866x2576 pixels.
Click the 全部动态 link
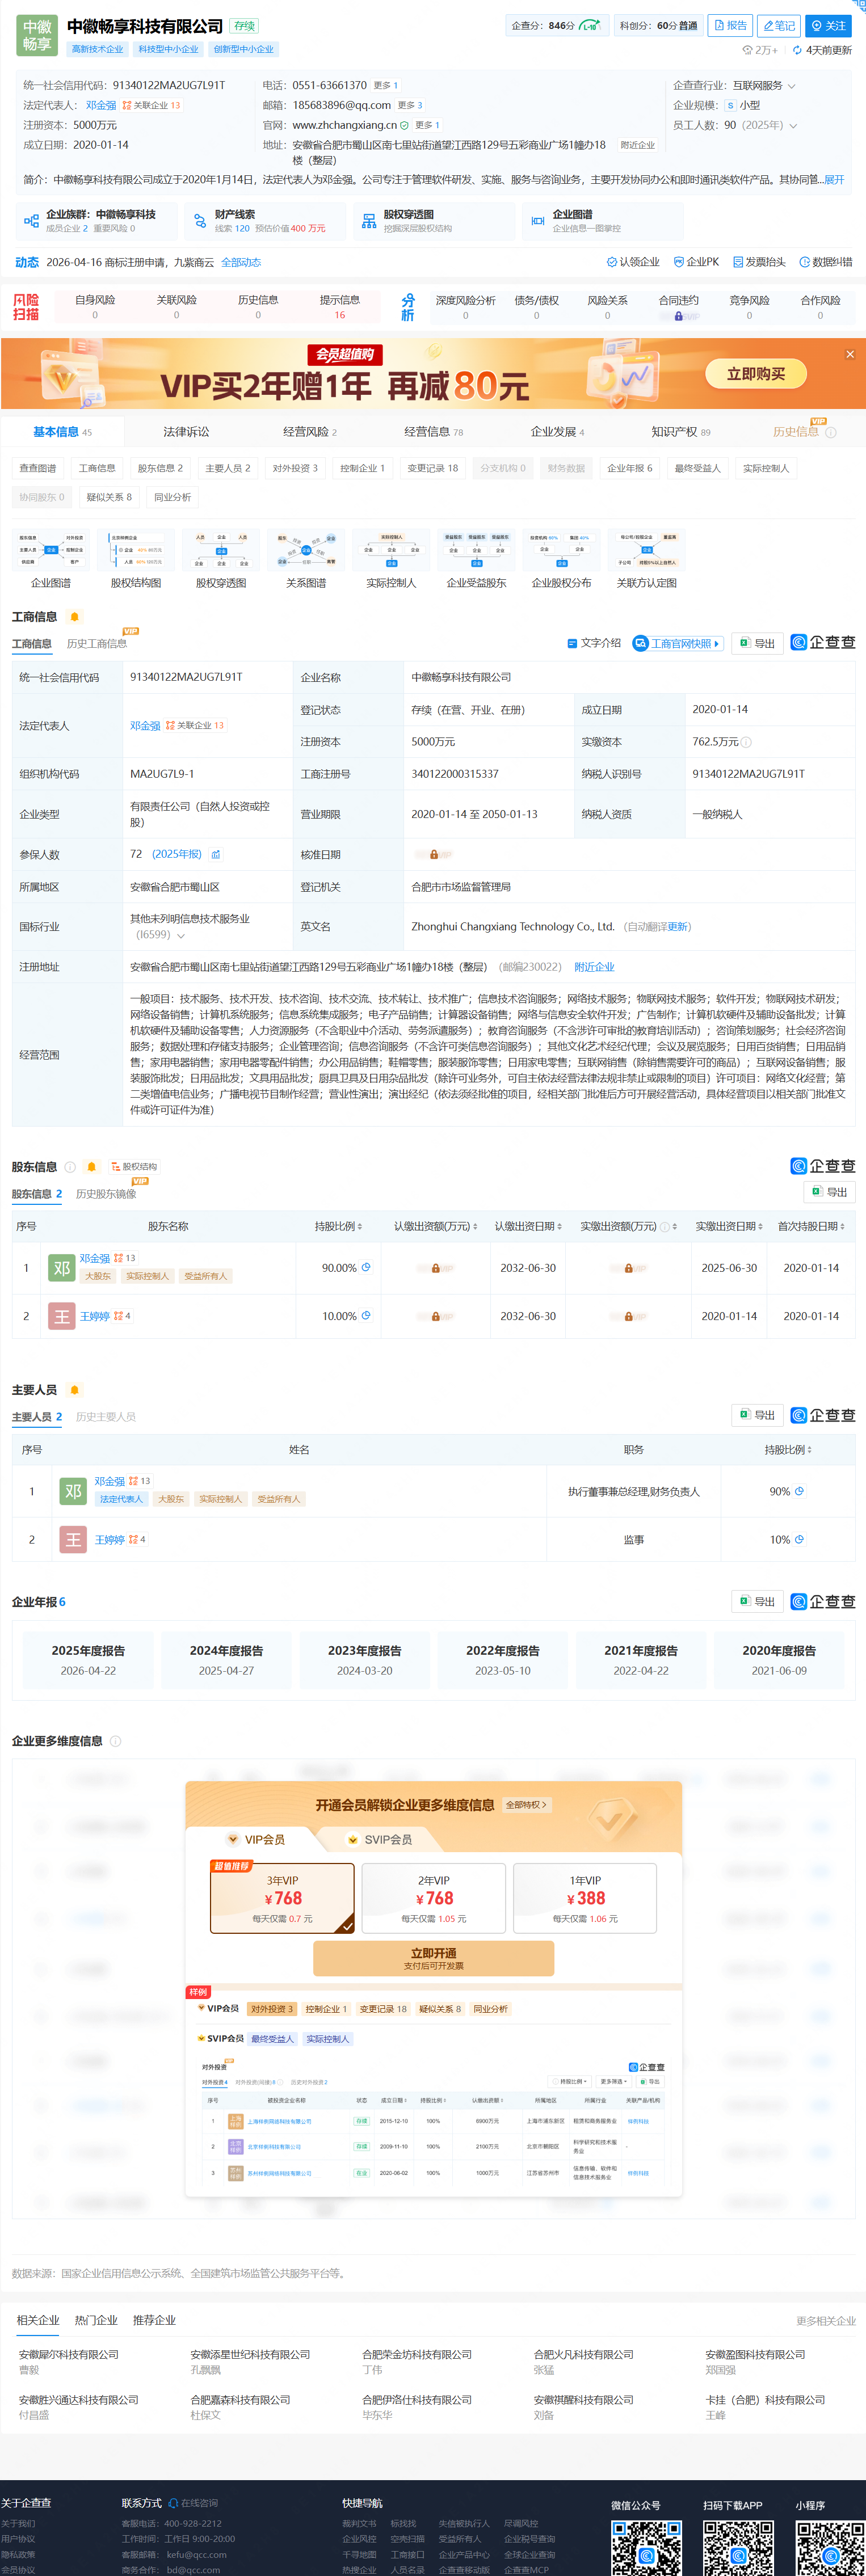[x=241, y=263]
